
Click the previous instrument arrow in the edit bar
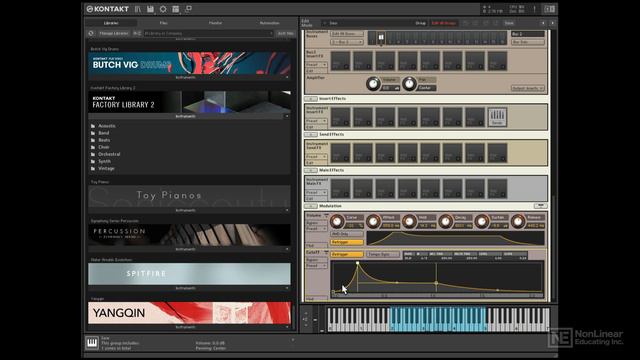click(543, 23)
